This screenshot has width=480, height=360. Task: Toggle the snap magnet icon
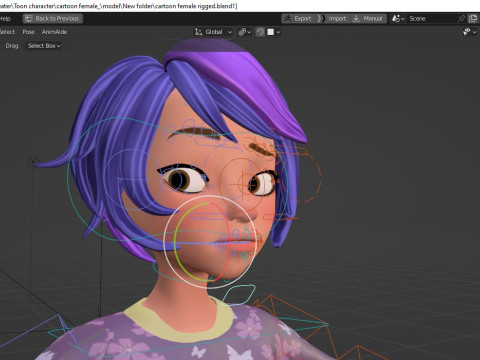260,32
